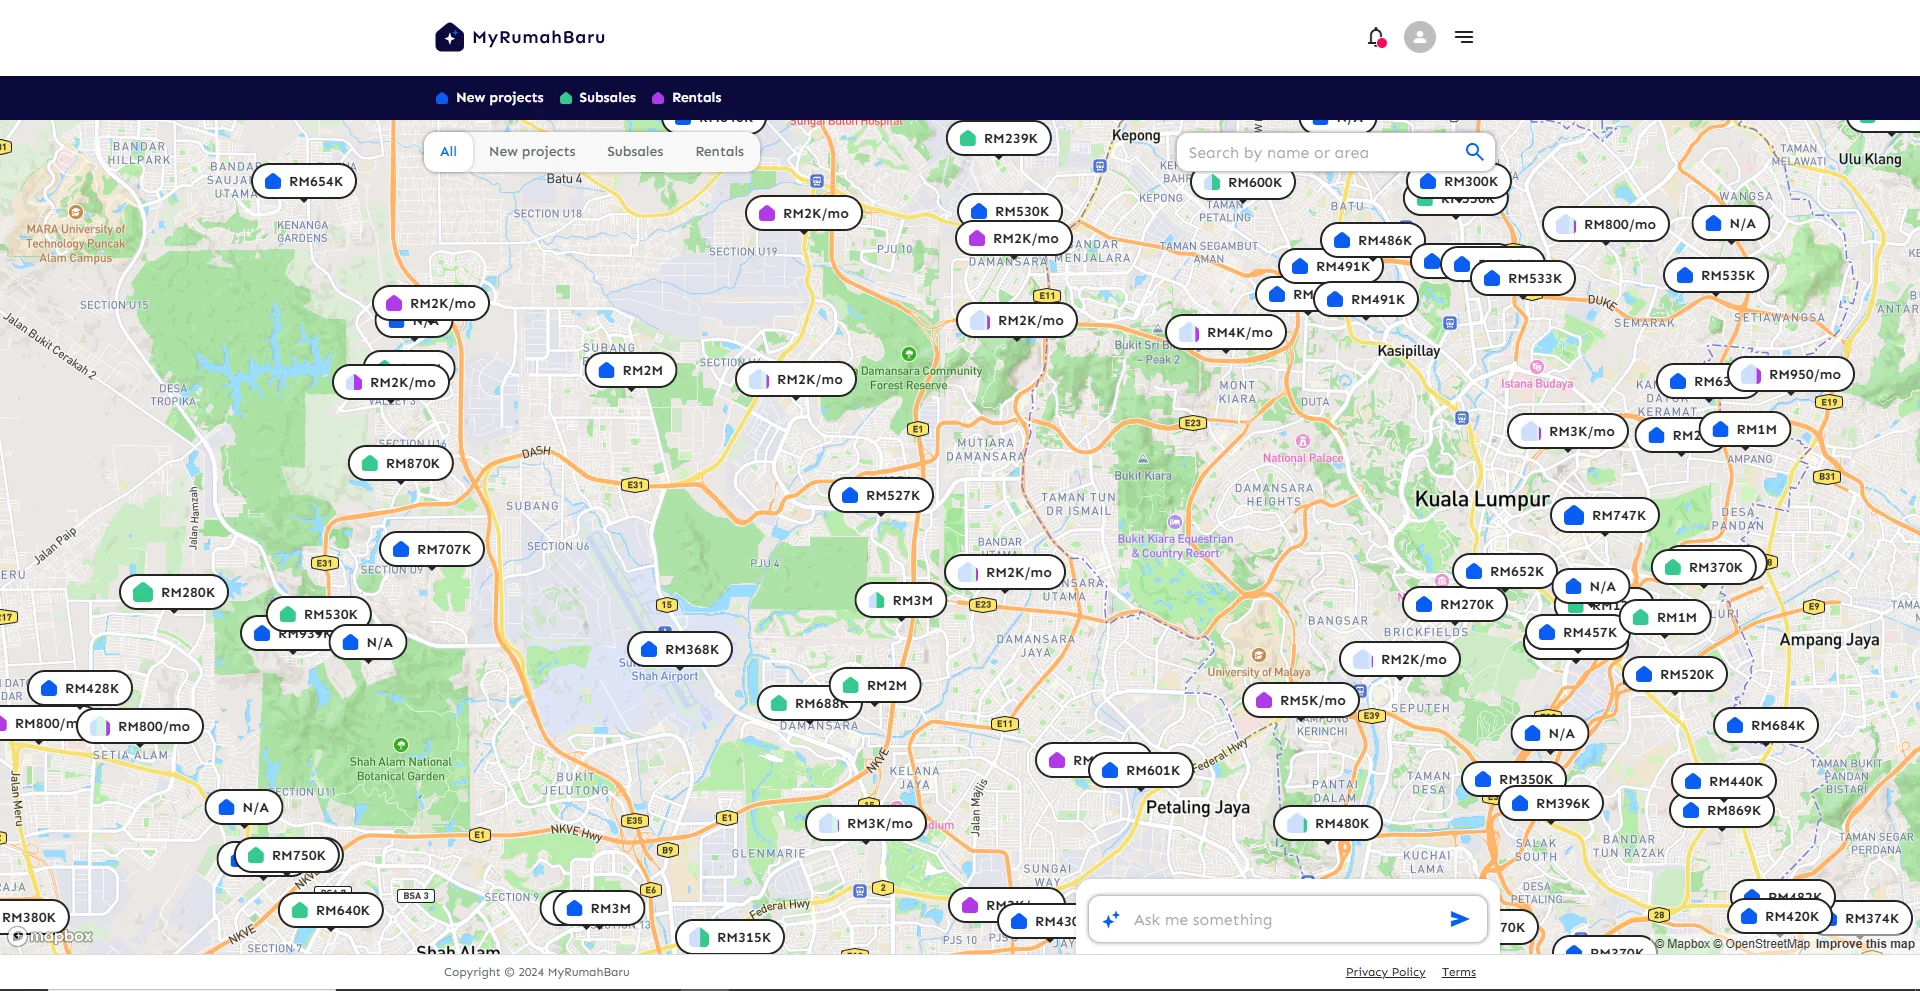The width and height of the screenshot is (1920, 991).
Task: Open the RM750K map marker
Action: [x=287, y=856]
